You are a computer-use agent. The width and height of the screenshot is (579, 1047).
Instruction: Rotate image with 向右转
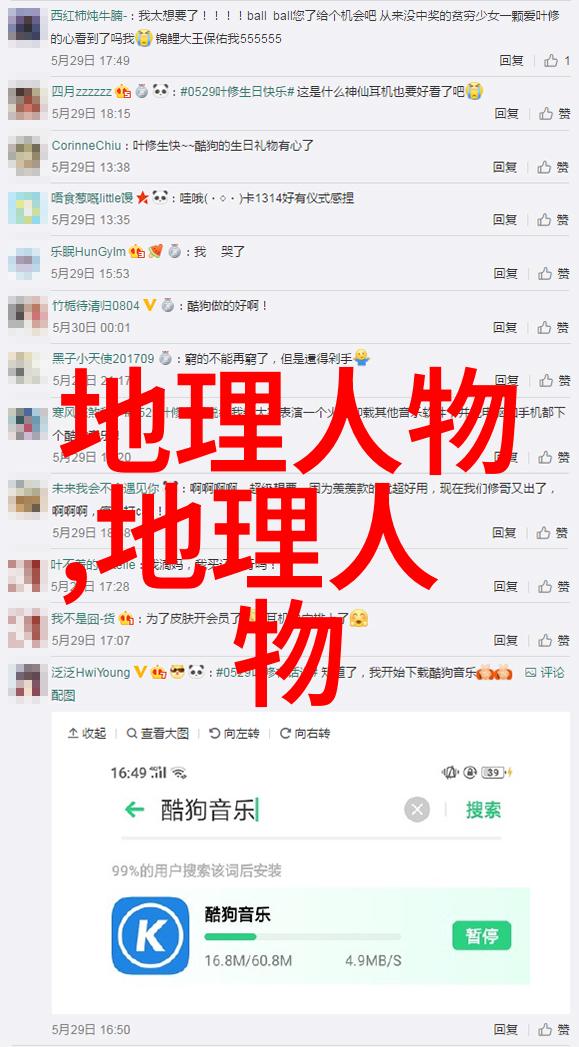point(305,733)
